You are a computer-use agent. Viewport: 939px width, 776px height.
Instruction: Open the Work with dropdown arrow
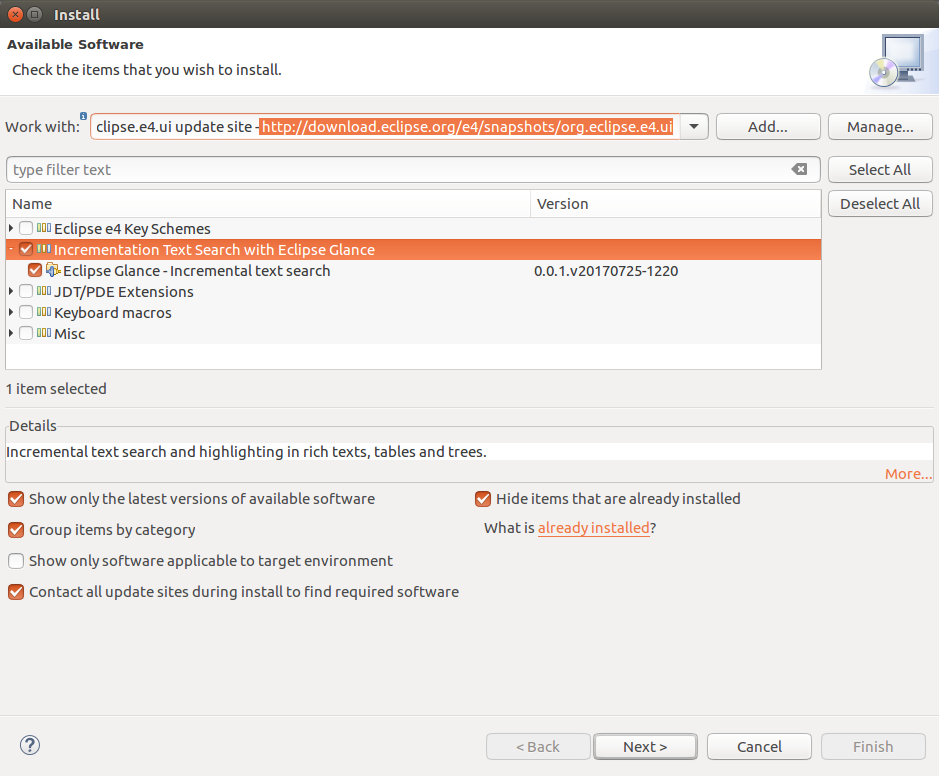click(694, 126)
